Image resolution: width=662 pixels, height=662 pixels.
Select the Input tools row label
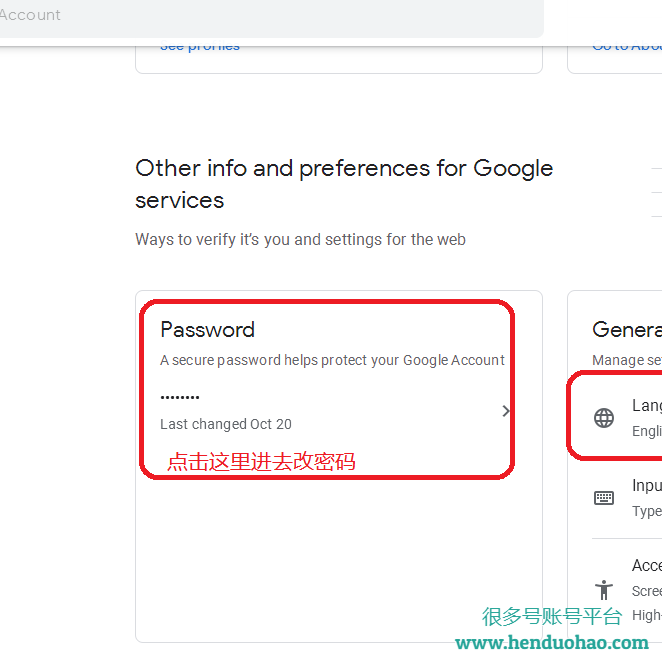647,486
